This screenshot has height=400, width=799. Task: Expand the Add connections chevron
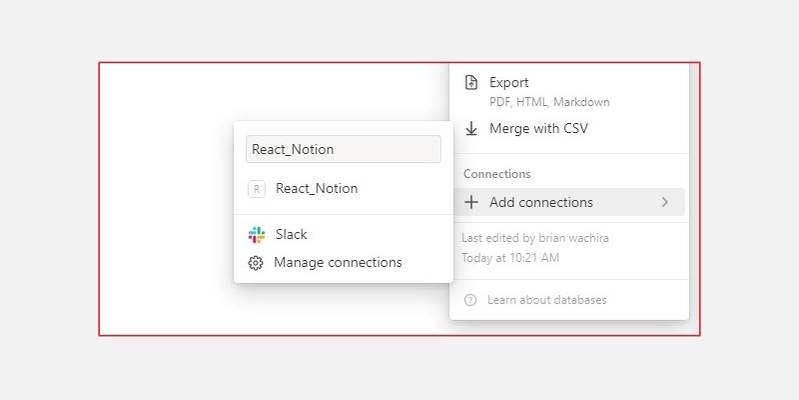click(664, 202)
